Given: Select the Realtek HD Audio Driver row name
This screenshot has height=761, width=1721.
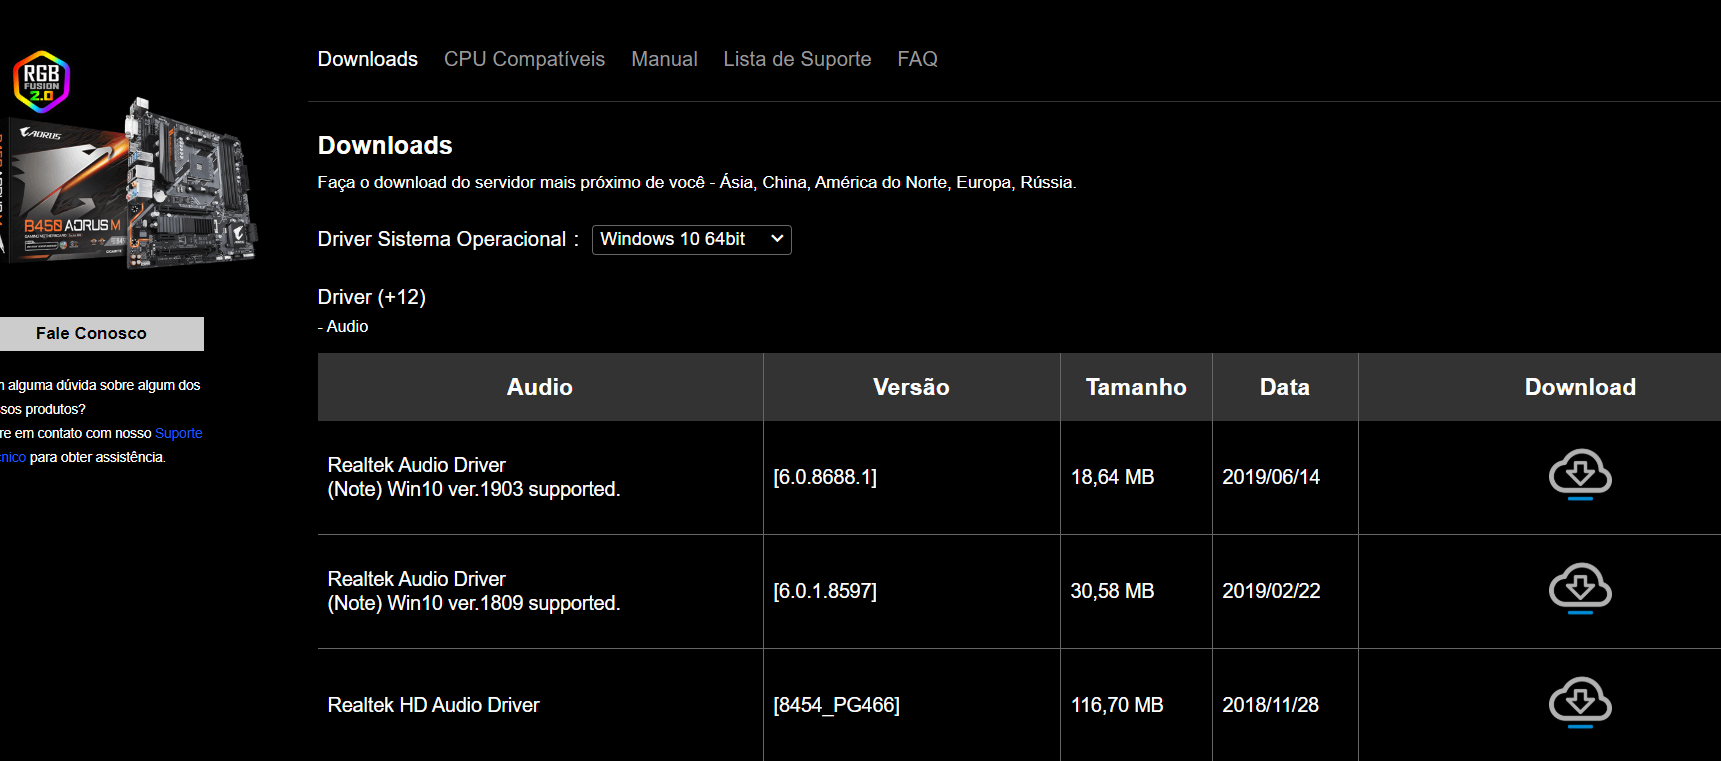Looking at the screenshot, I should (433, 705).
